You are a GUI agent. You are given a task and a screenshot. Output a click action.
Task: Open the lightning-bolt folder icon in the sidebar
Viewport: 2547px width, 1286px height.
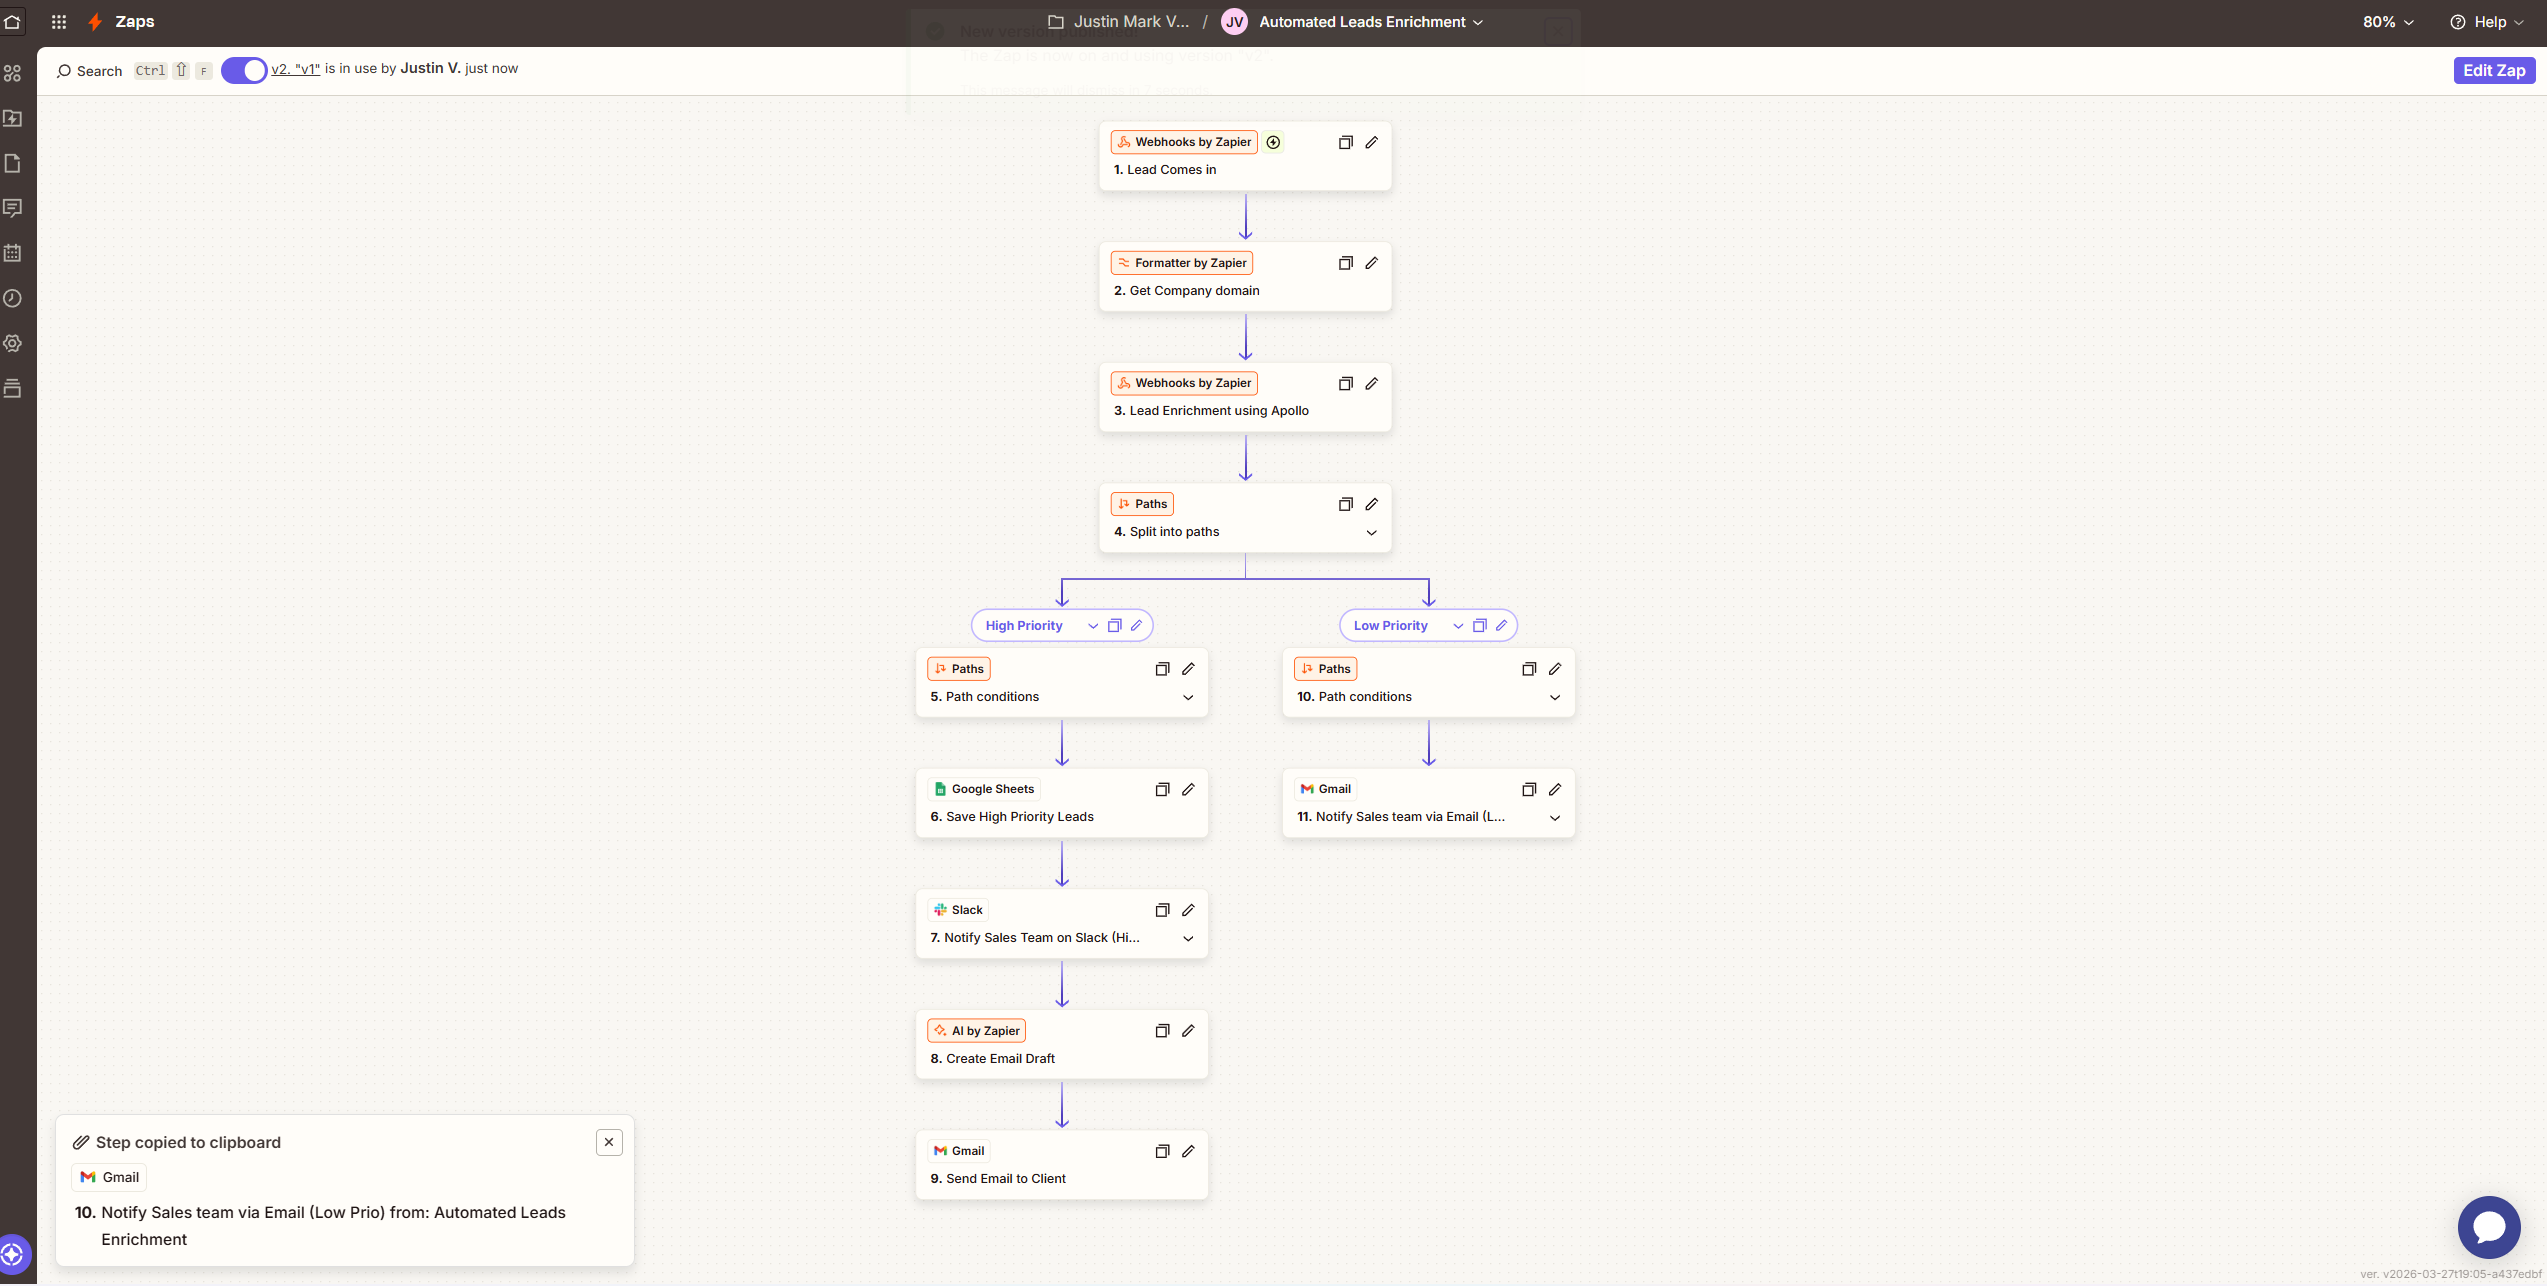tap(12, 118)
